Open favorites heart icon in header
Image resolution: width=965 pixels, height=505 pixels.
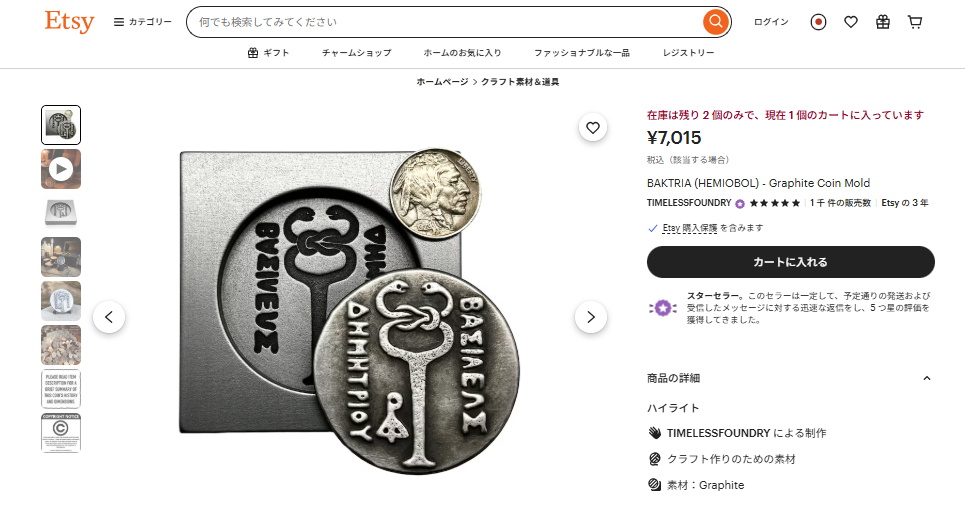(x=851, y=22)
